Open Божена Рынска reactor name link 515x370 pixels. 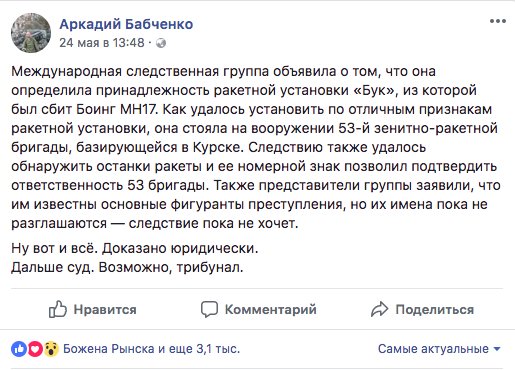[x=109, y=349]
